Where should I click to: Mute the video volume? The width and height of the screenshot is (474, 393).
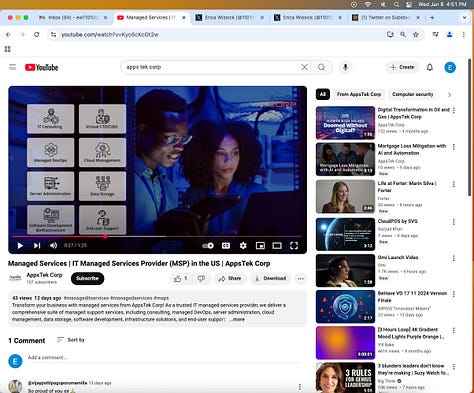53,246
